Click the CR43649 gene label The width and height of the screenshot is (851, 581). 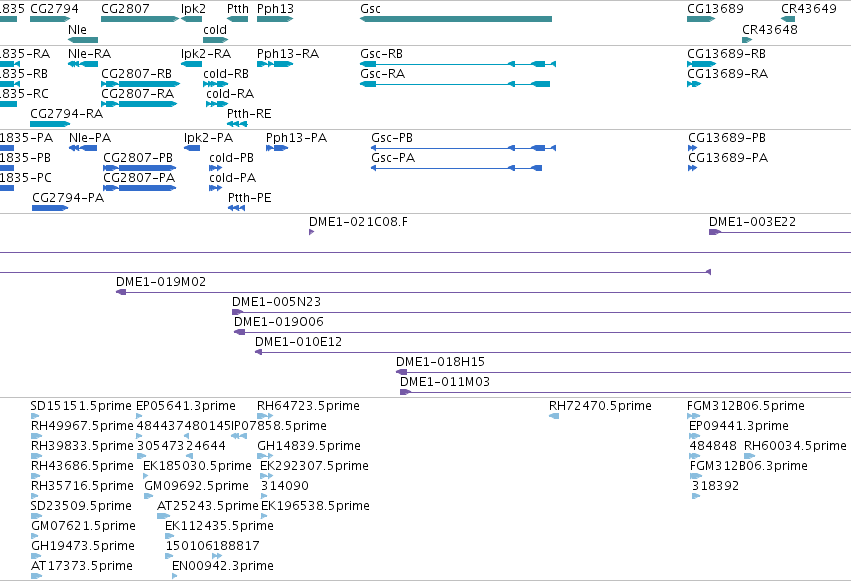tap(809, 9)
